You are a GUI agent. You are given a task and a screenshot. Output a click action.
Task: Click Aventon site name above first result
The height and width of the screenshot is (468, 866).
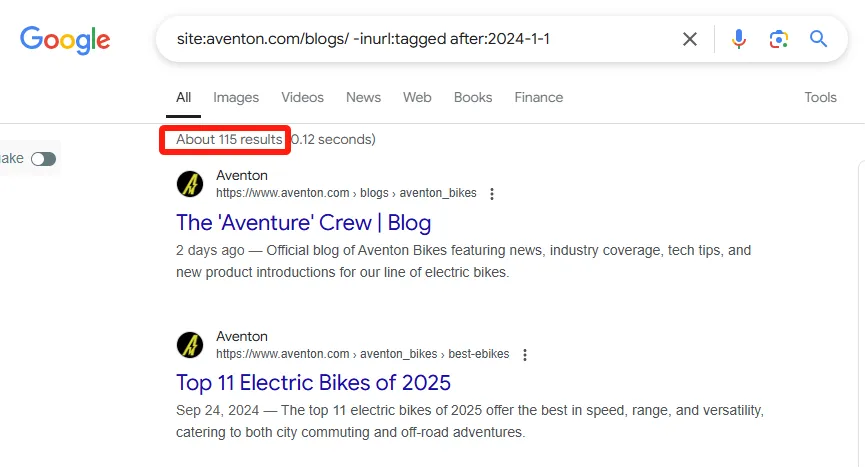click(x=242, y=176)
